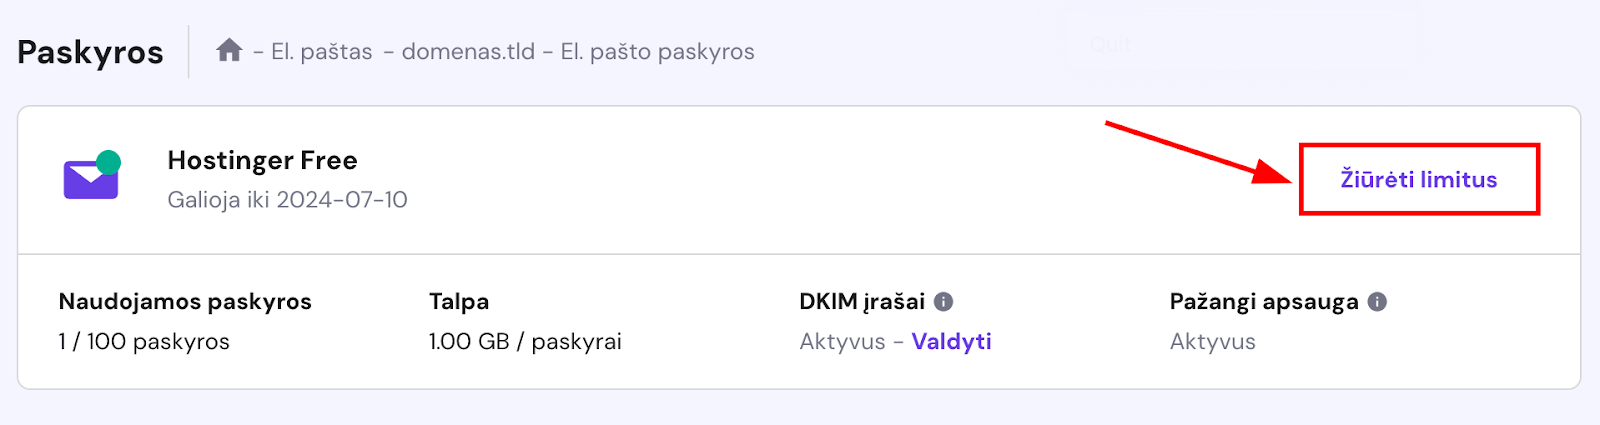The height and width of the screenshot is (425, 1600).
Task: Click the purple envelope email icon
Action: pyautogui.click(x=92, y=176)
